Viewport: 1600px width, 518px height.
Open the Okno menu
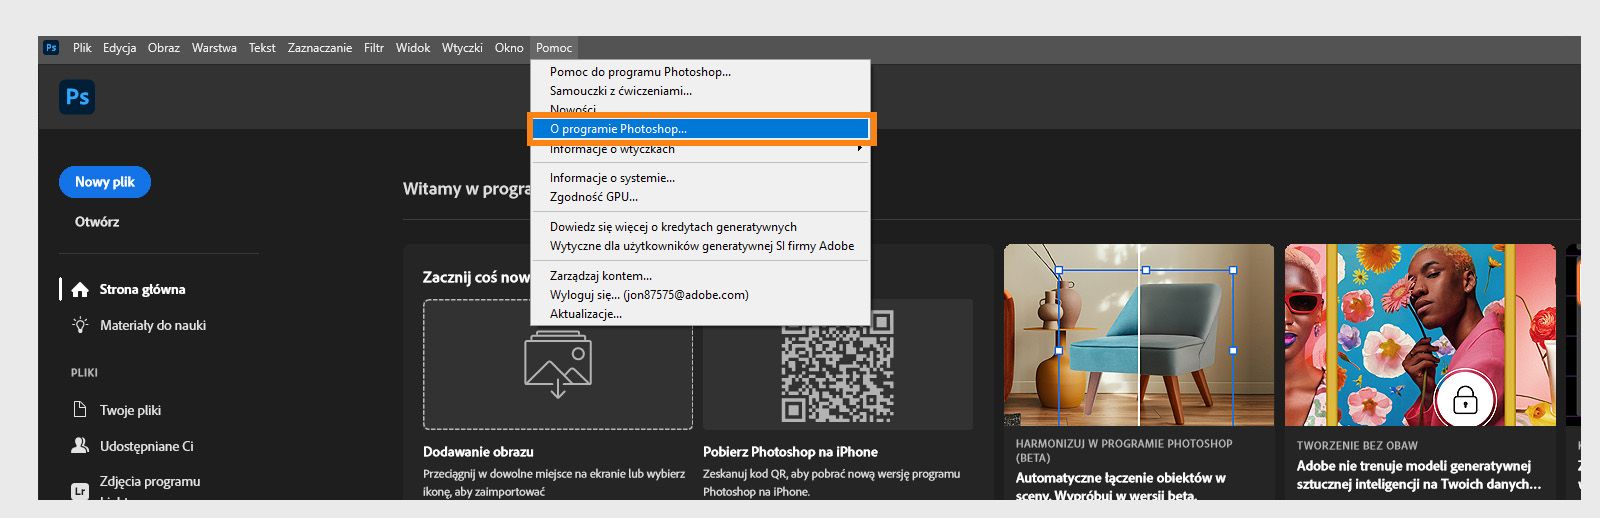tap(509, 48)
